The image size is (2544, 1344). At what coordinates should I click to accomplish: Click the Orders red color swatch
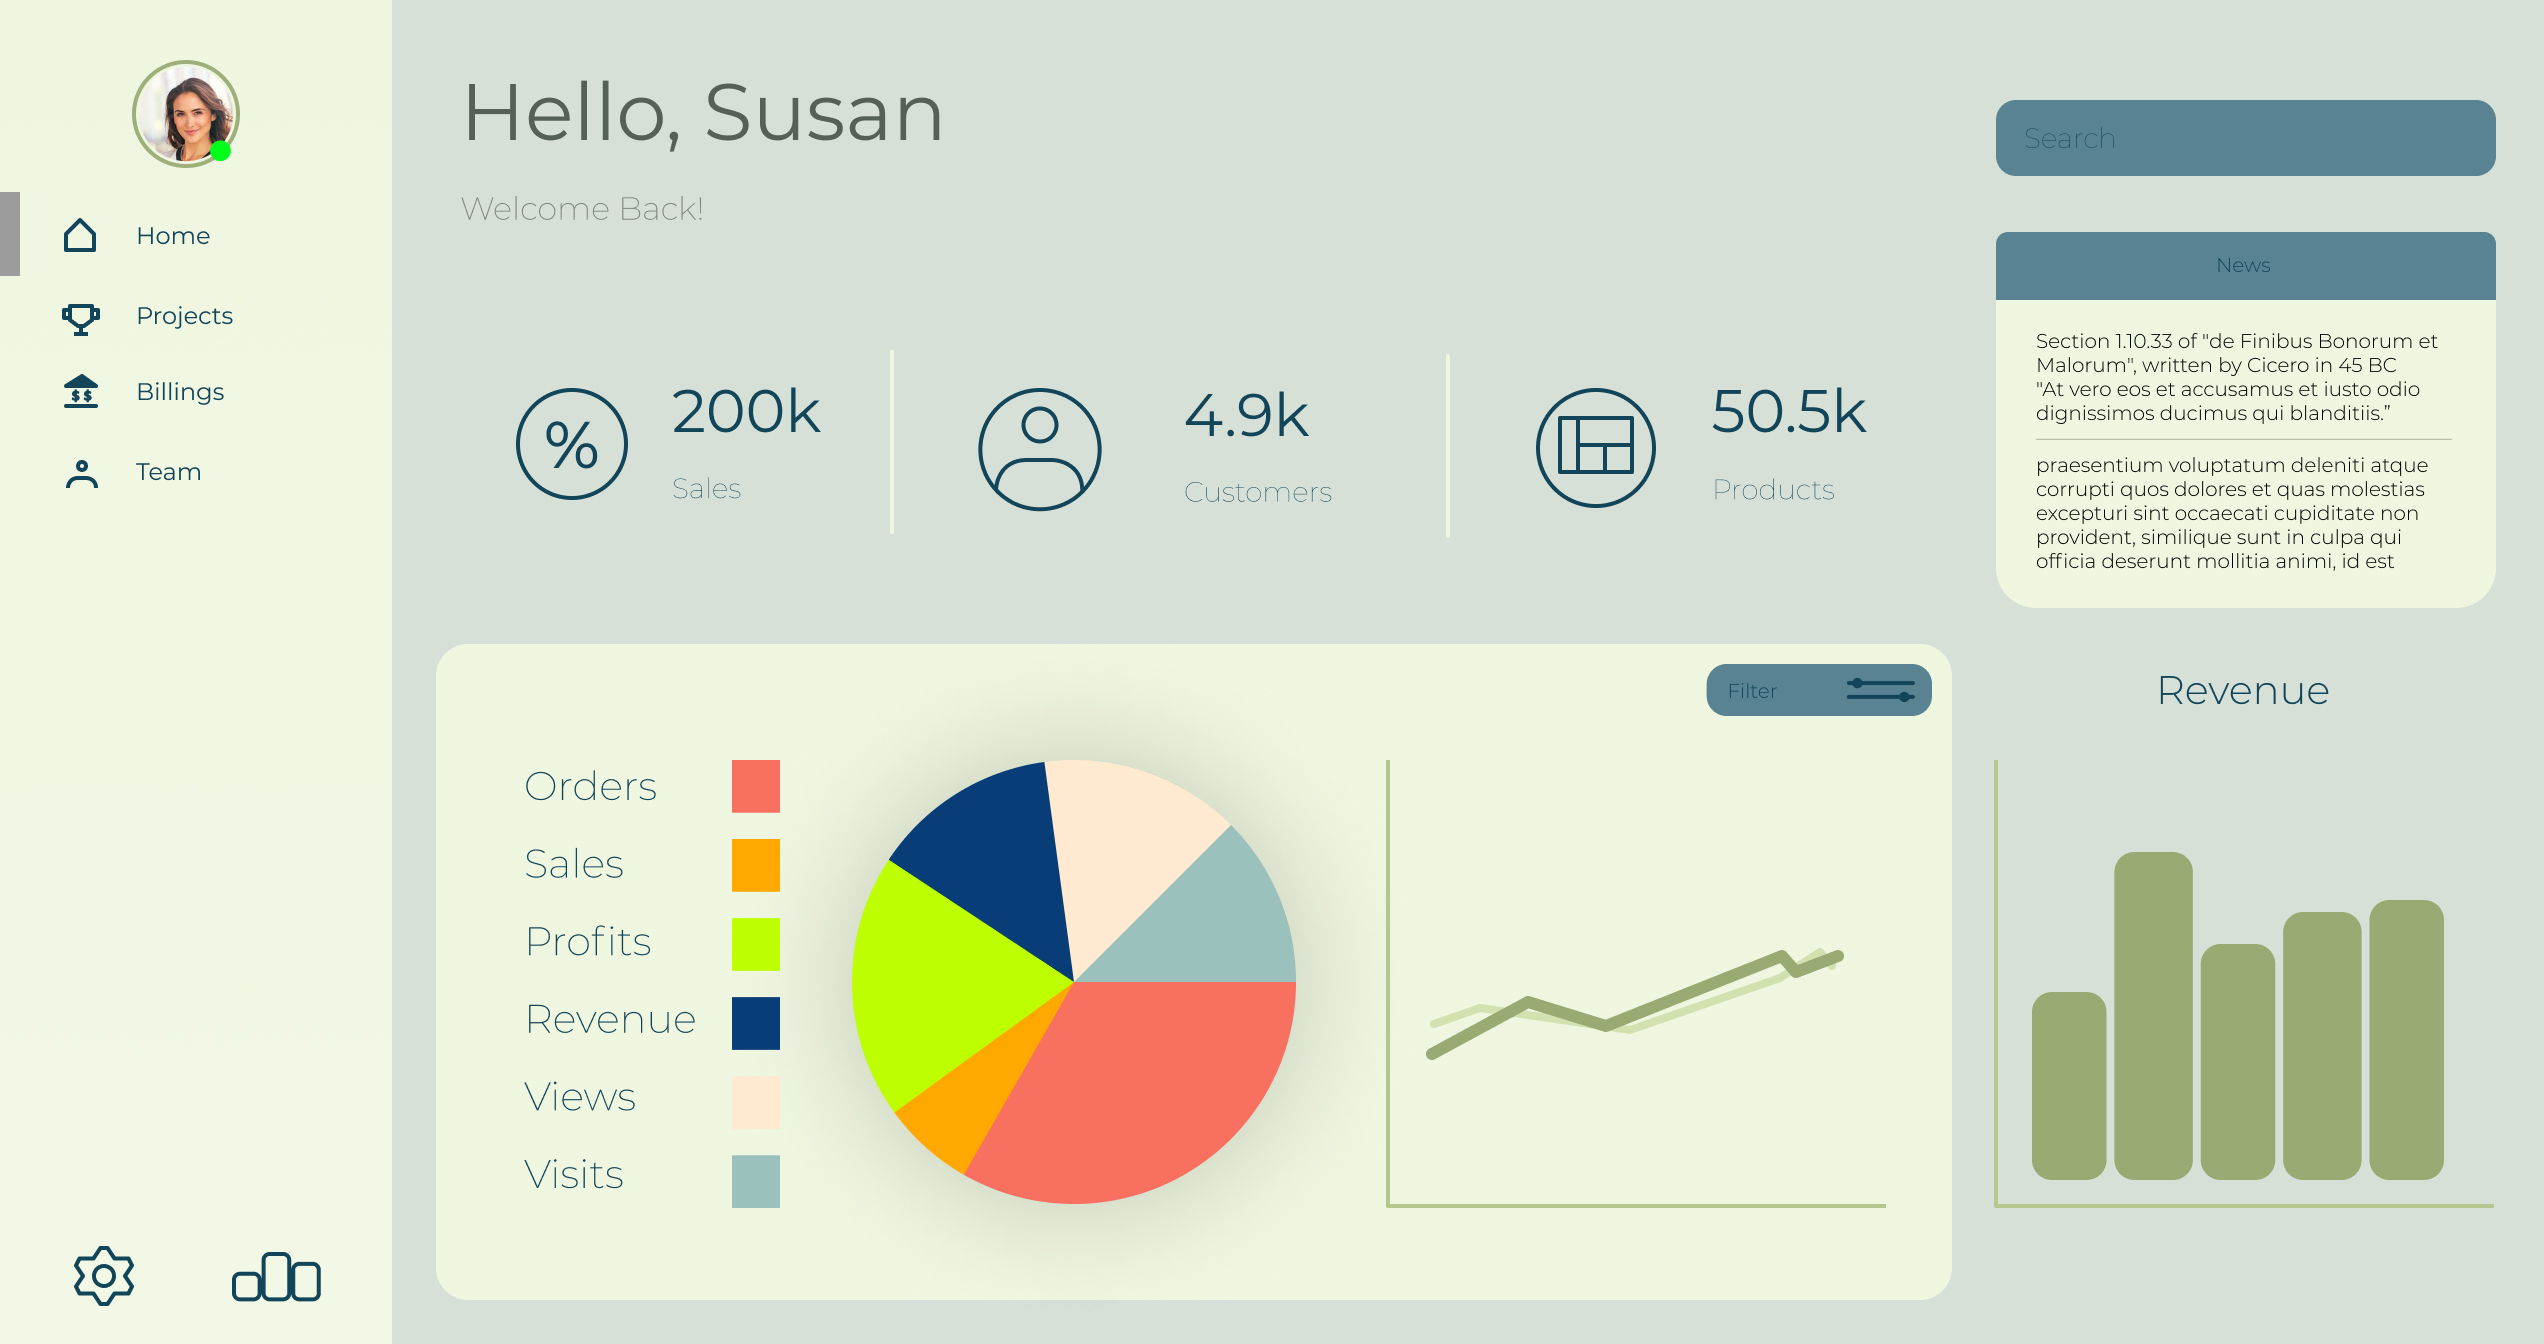coord(755,786)
